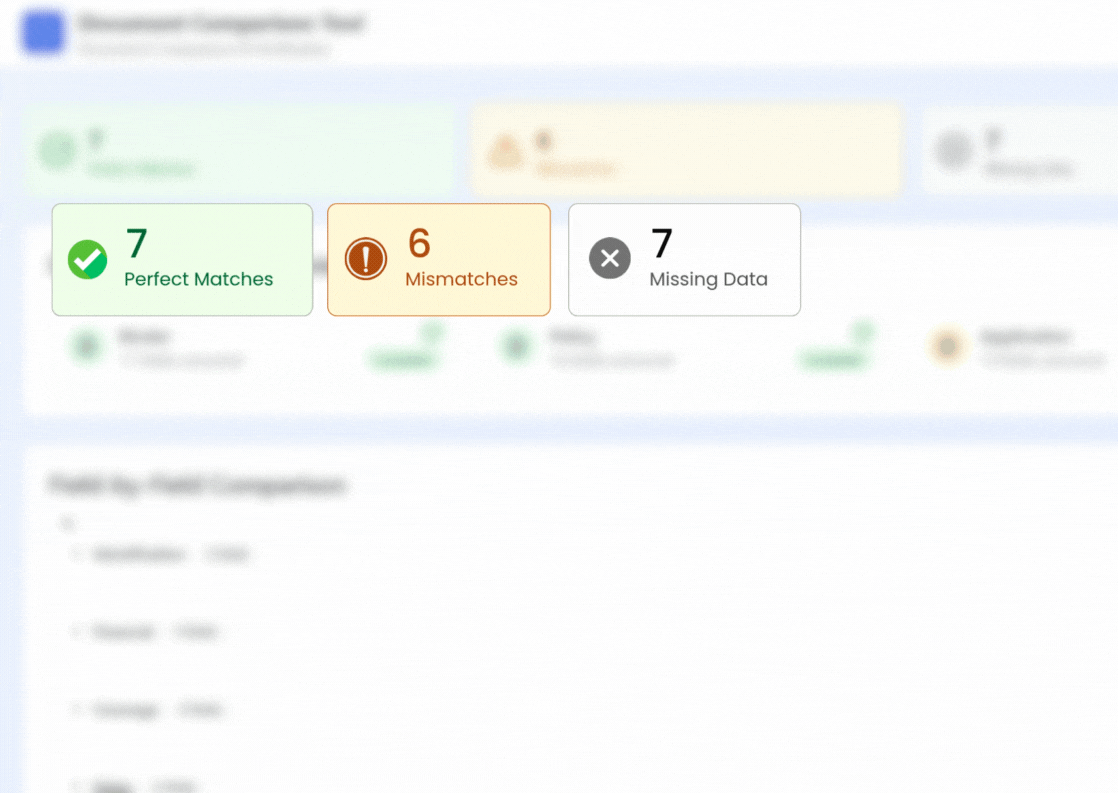Click the blurred warning triangle in background Mismatches card
1118x793 pixels.
click(505, 152)
